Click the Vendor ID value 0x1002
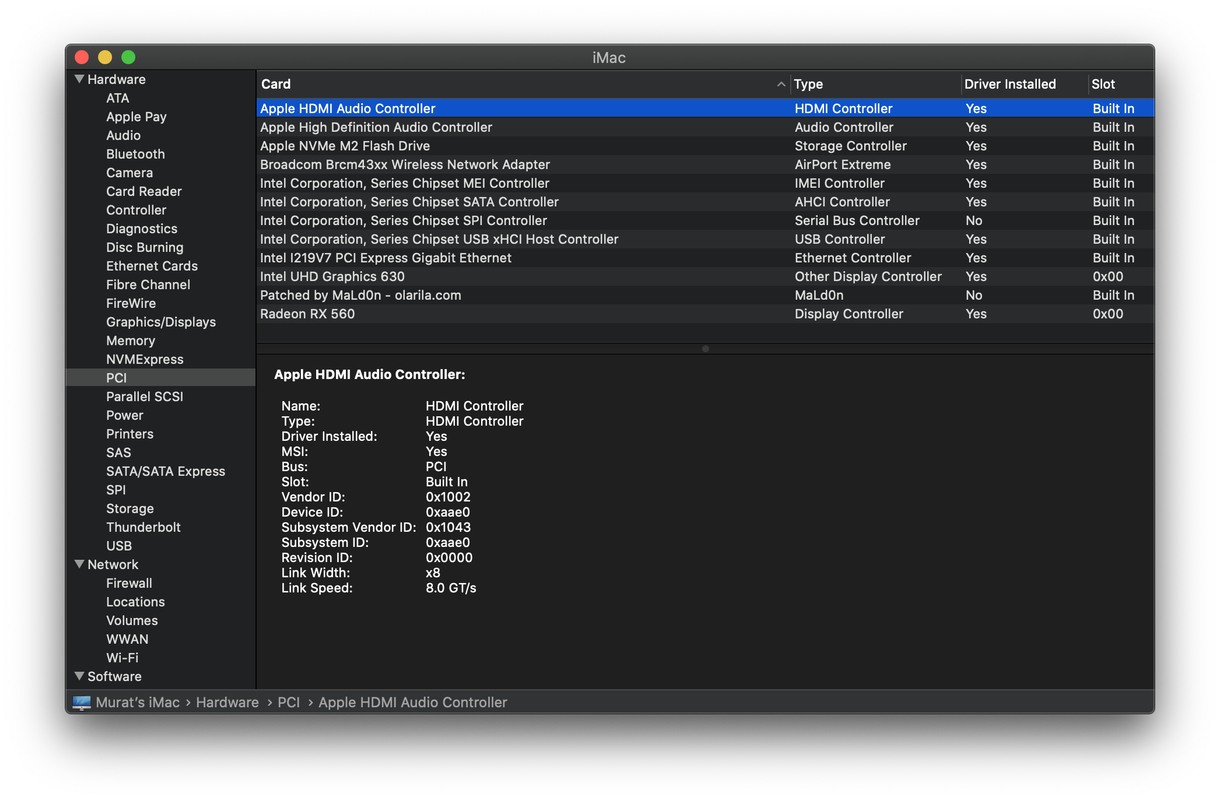Viewport: 1220px width, 800px height. pos(448,497)
